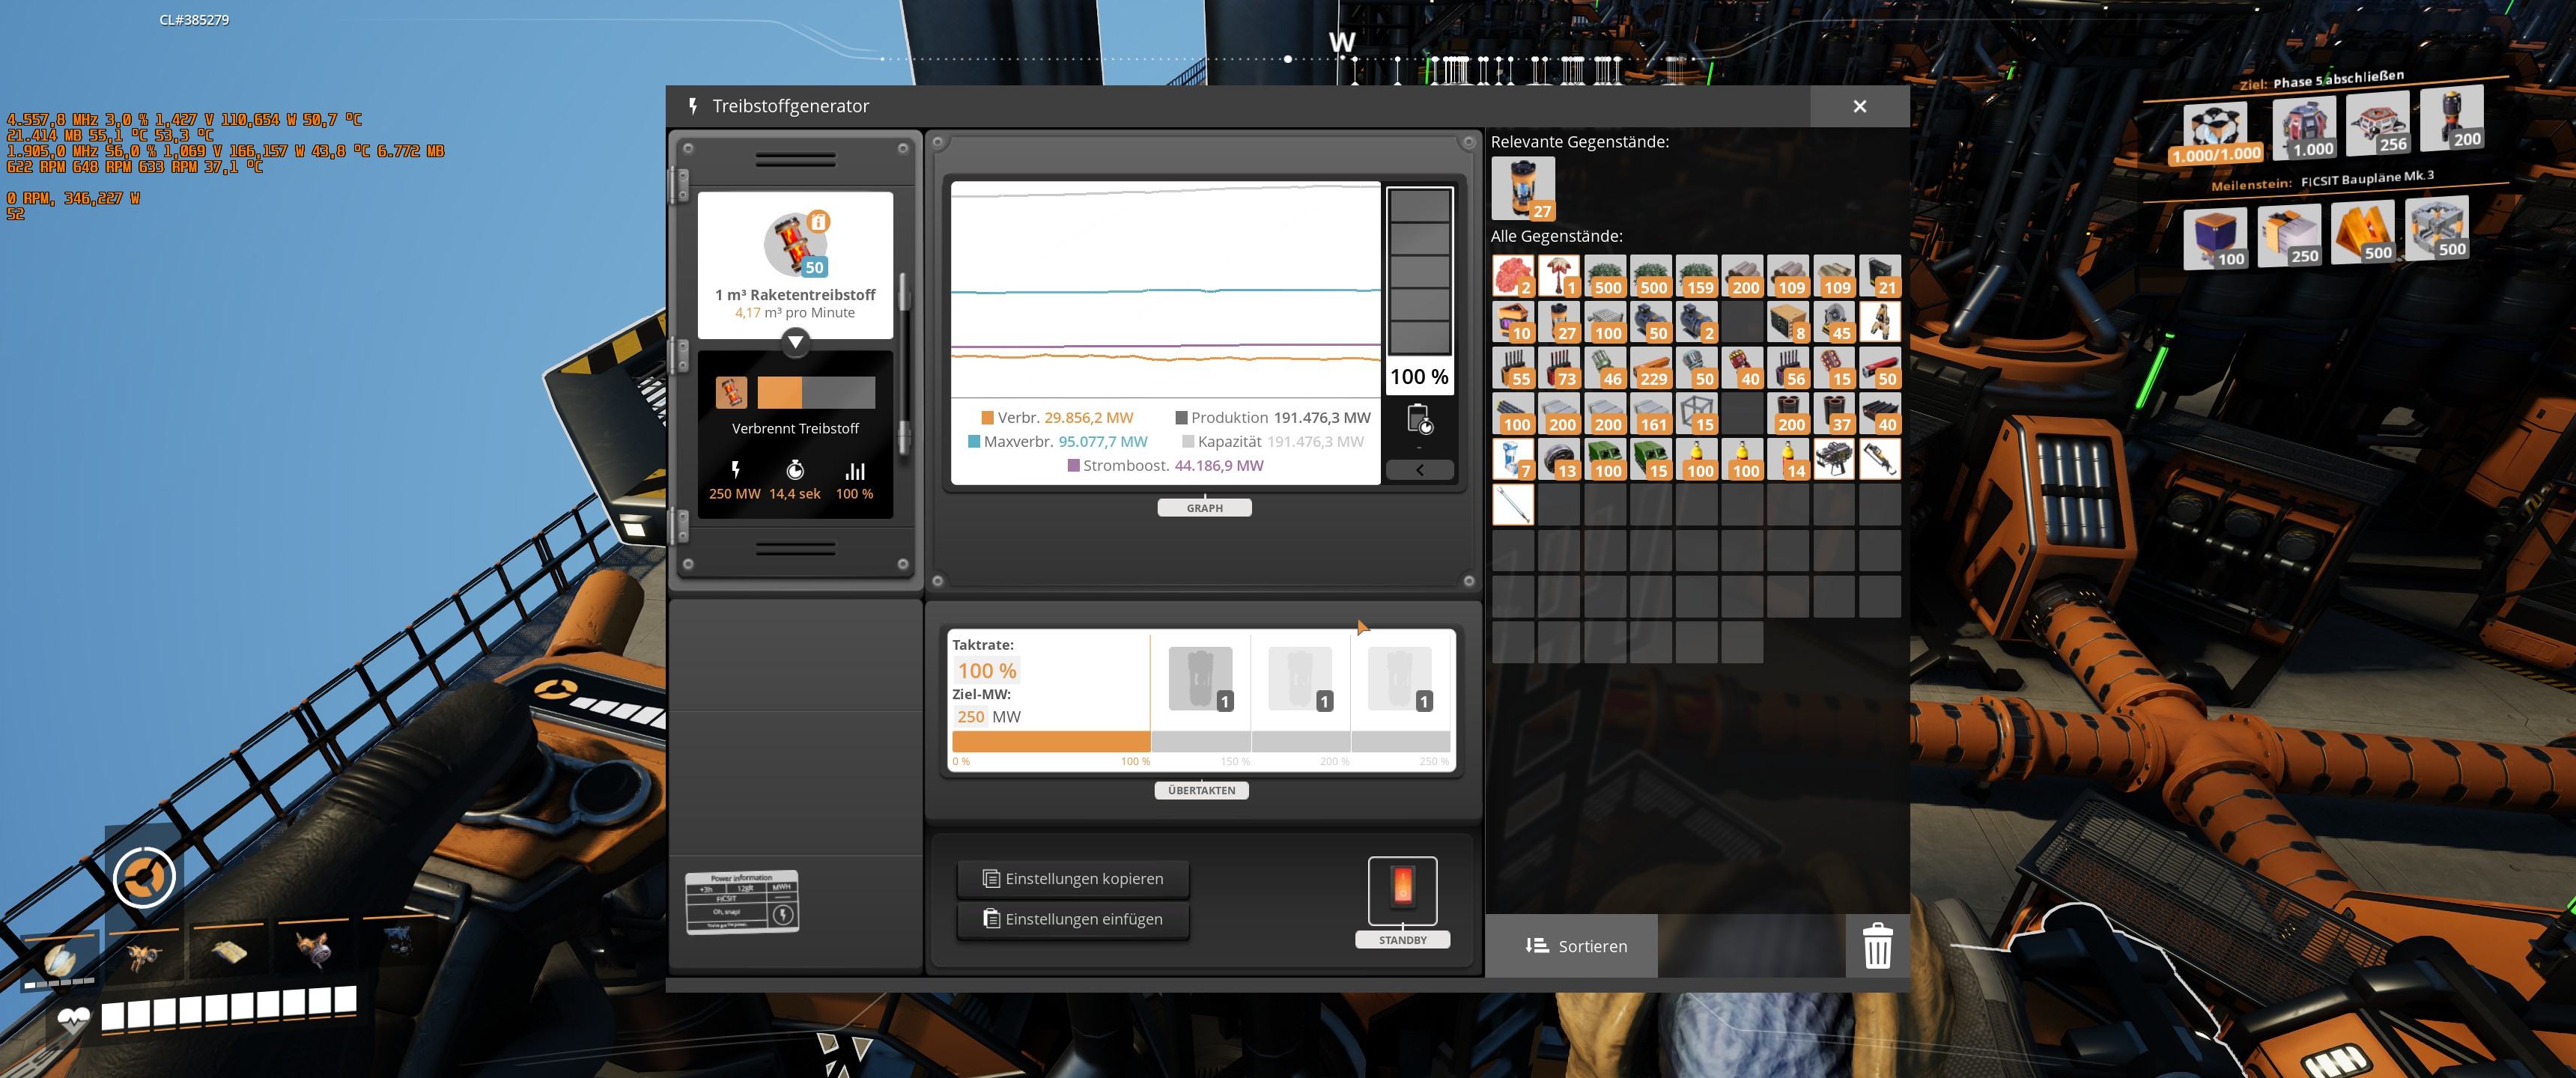Image resolution: width=2576 pixels, height=1078 pixels.
Task: Select the jetpack equipment item without count
Action: tap(1880, 322)
